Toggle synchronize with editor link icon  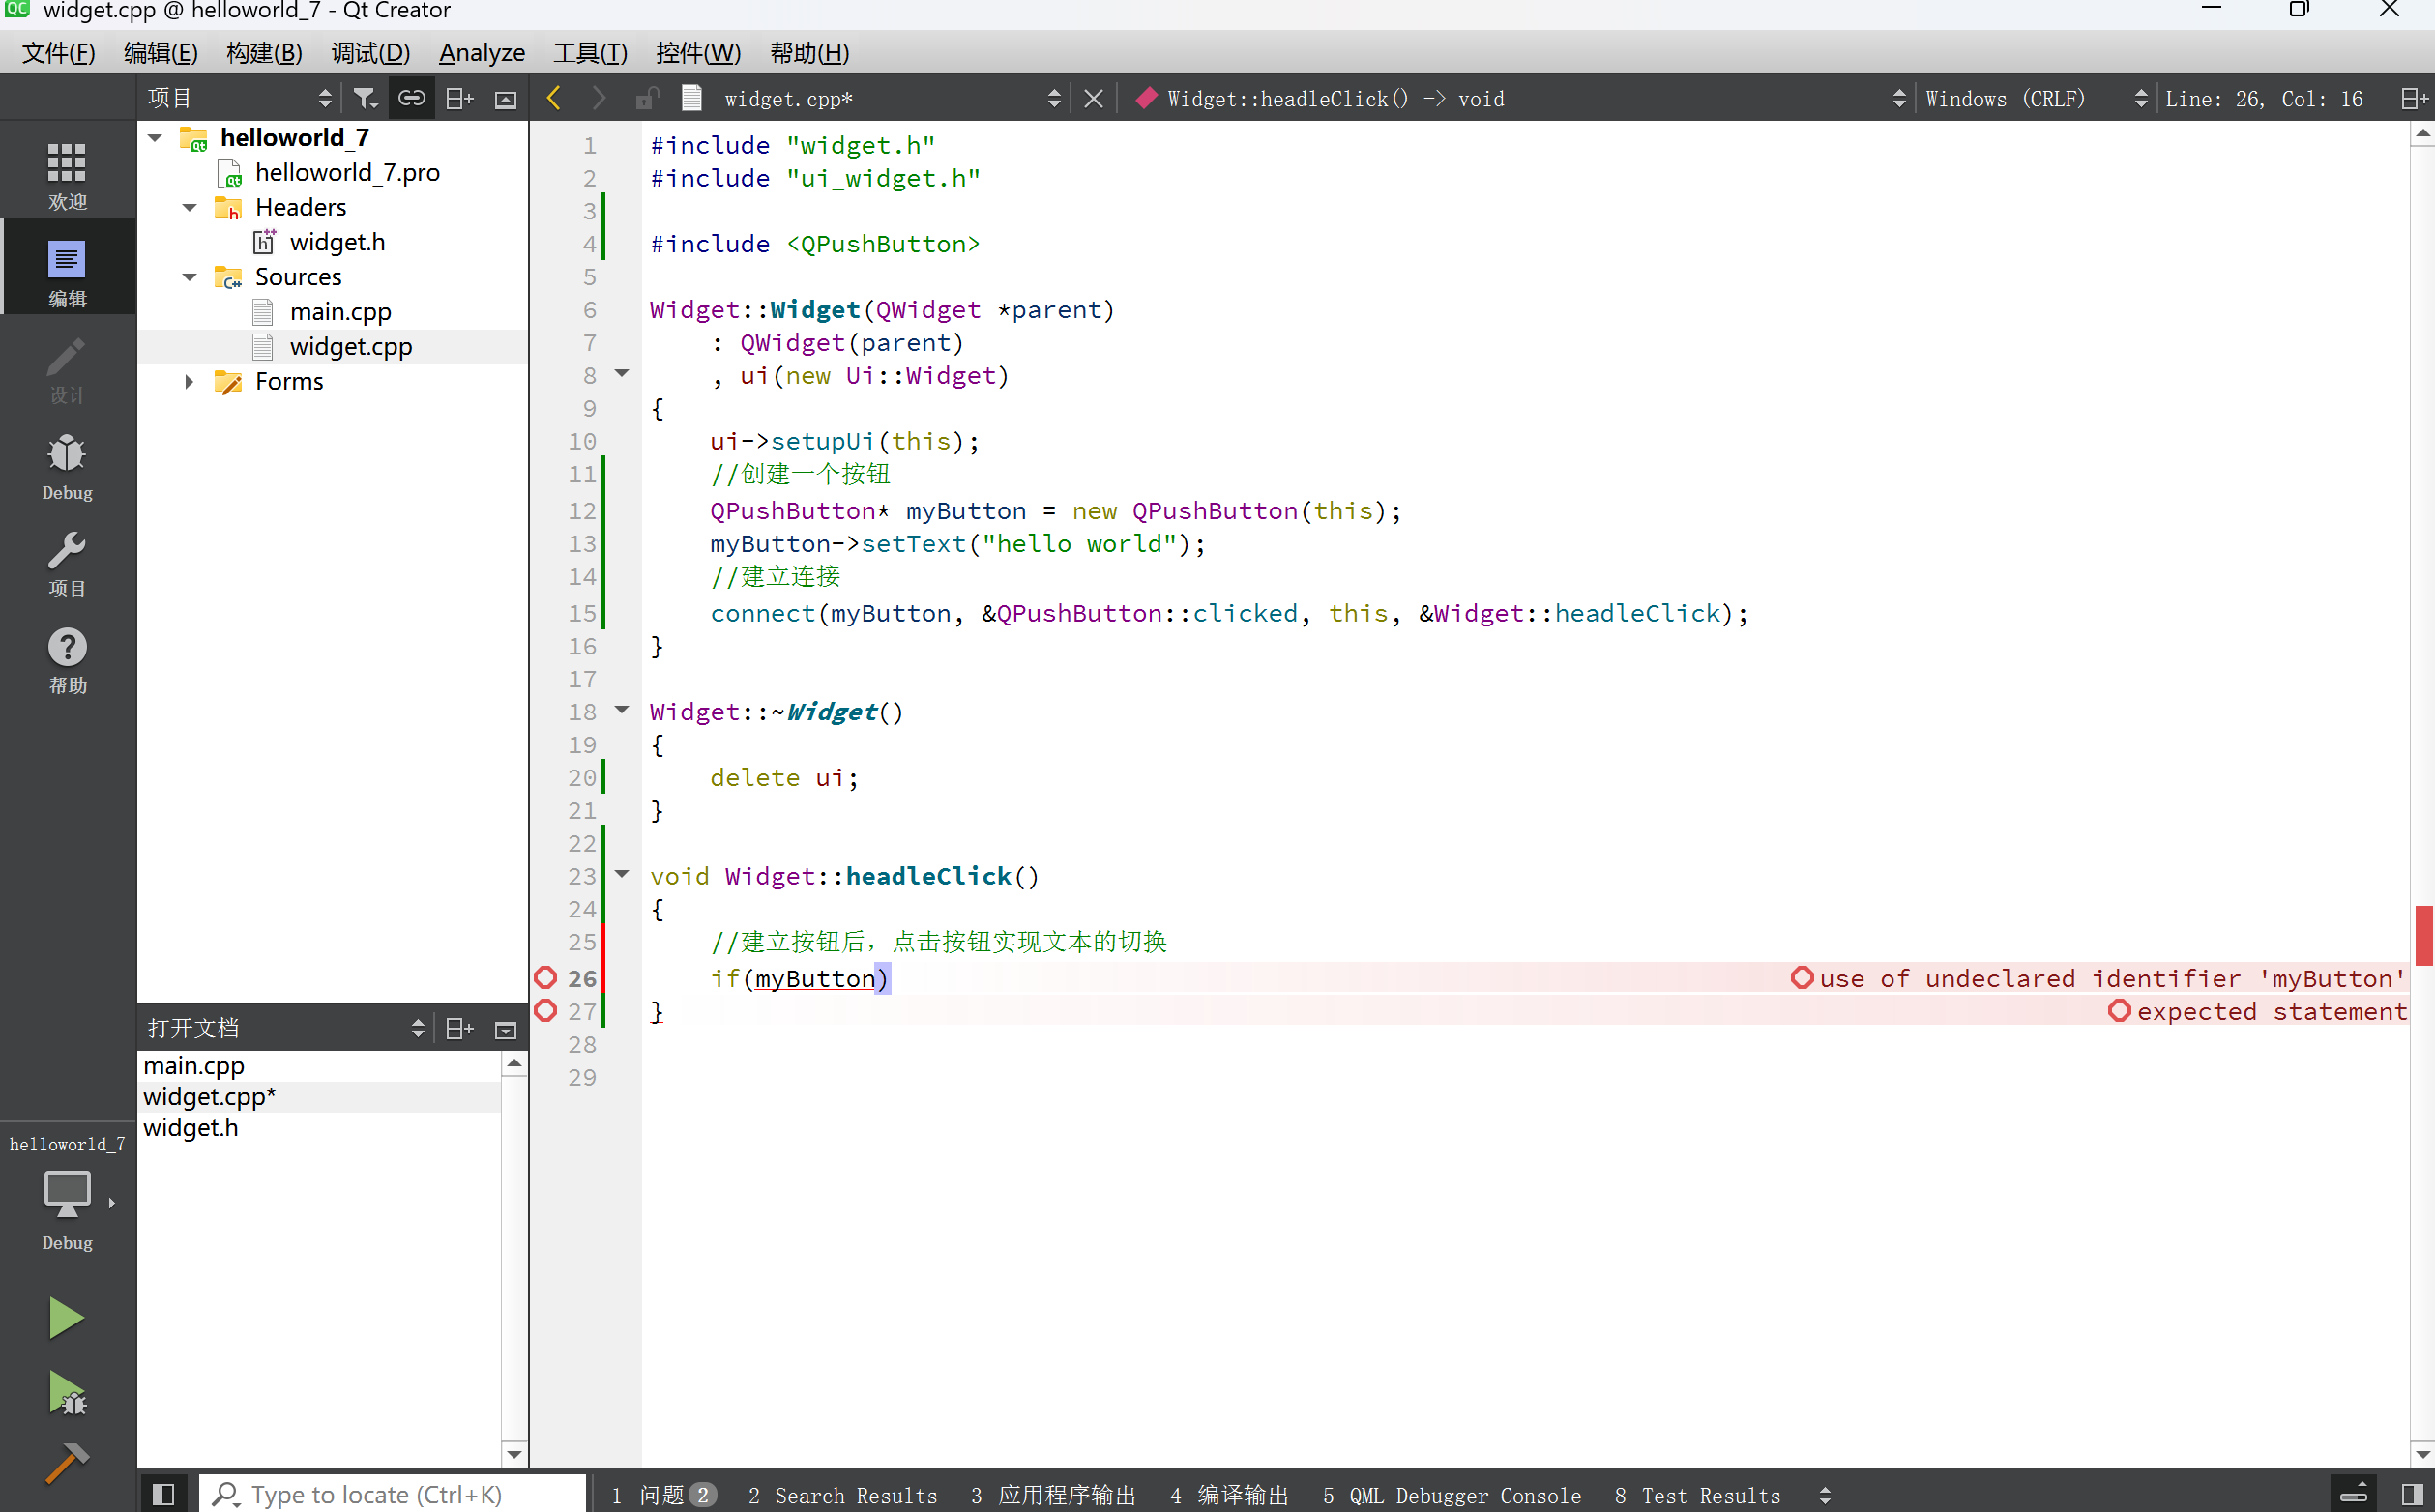411,98
